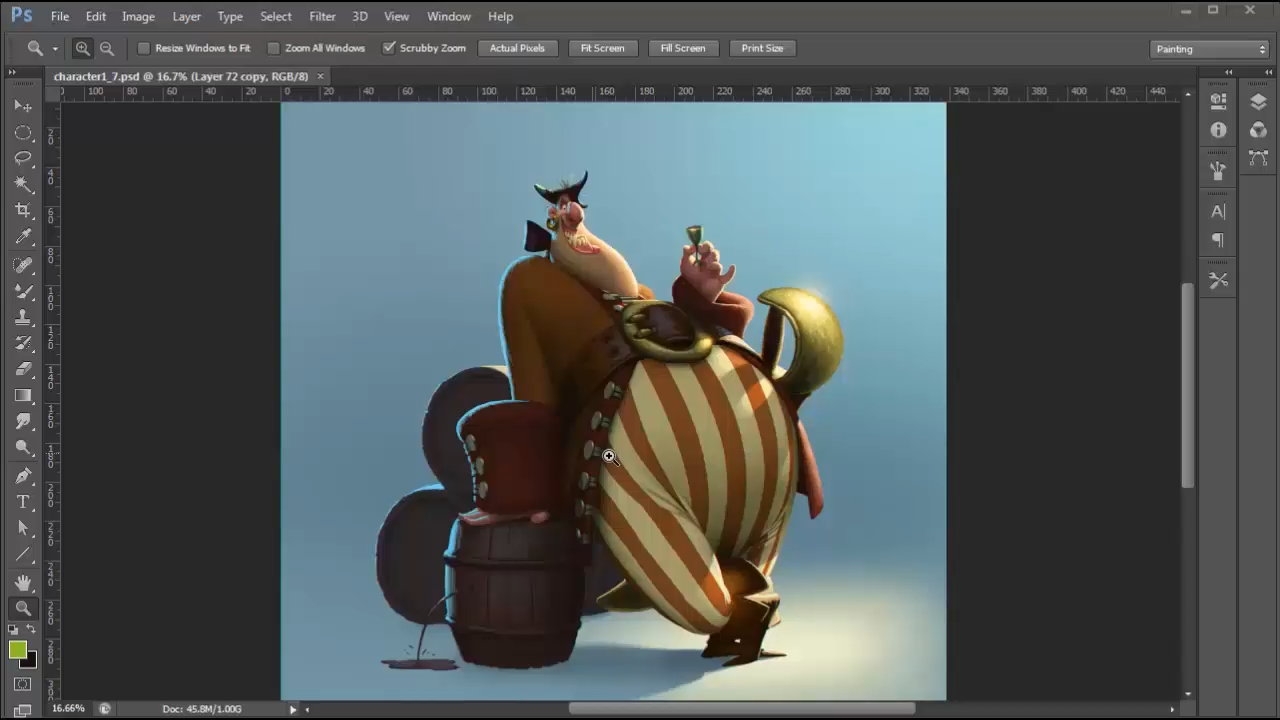Select the Clone Stamp tool
The image size is (1280, 720).
coord(23,317)
